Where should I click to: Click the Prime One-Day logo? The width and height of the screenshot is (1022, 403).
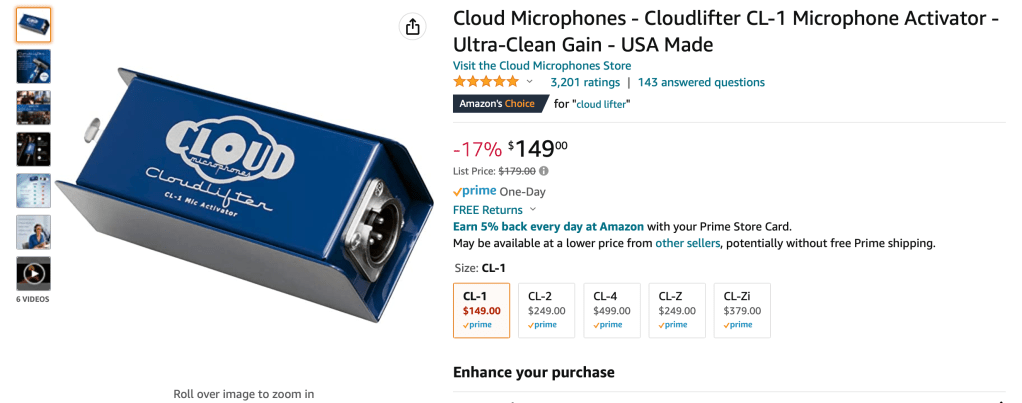(x=475, y=191)
